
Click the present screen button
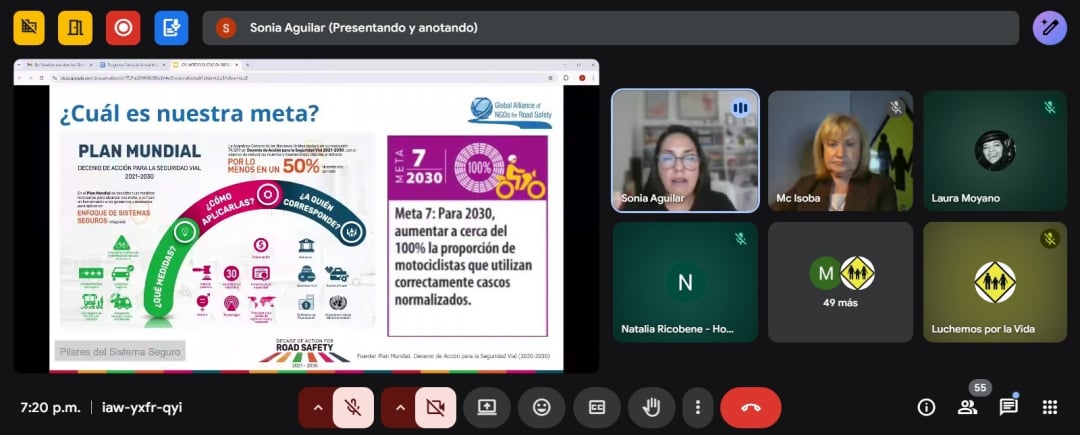(x=487, y=407)
